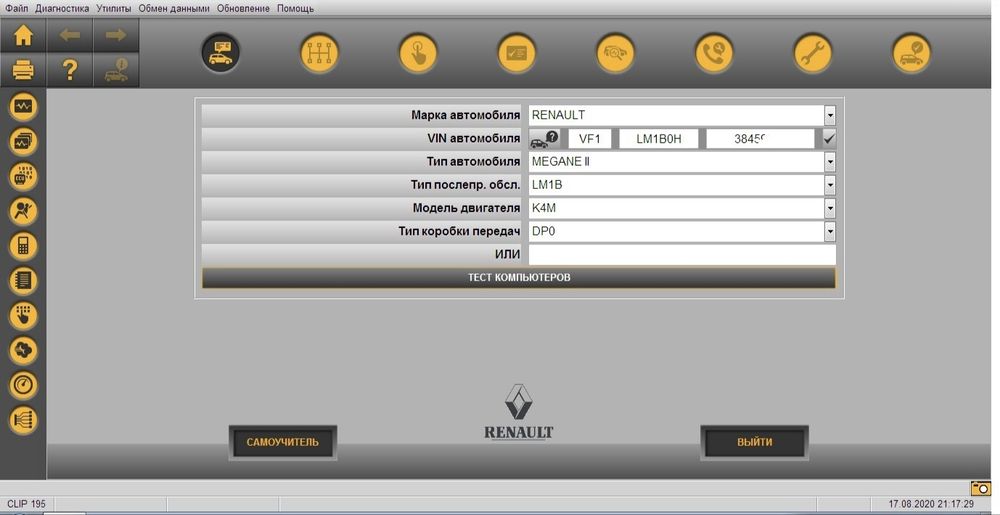Click the camera screenshot icon in status bar

click(x=980, y=489)
